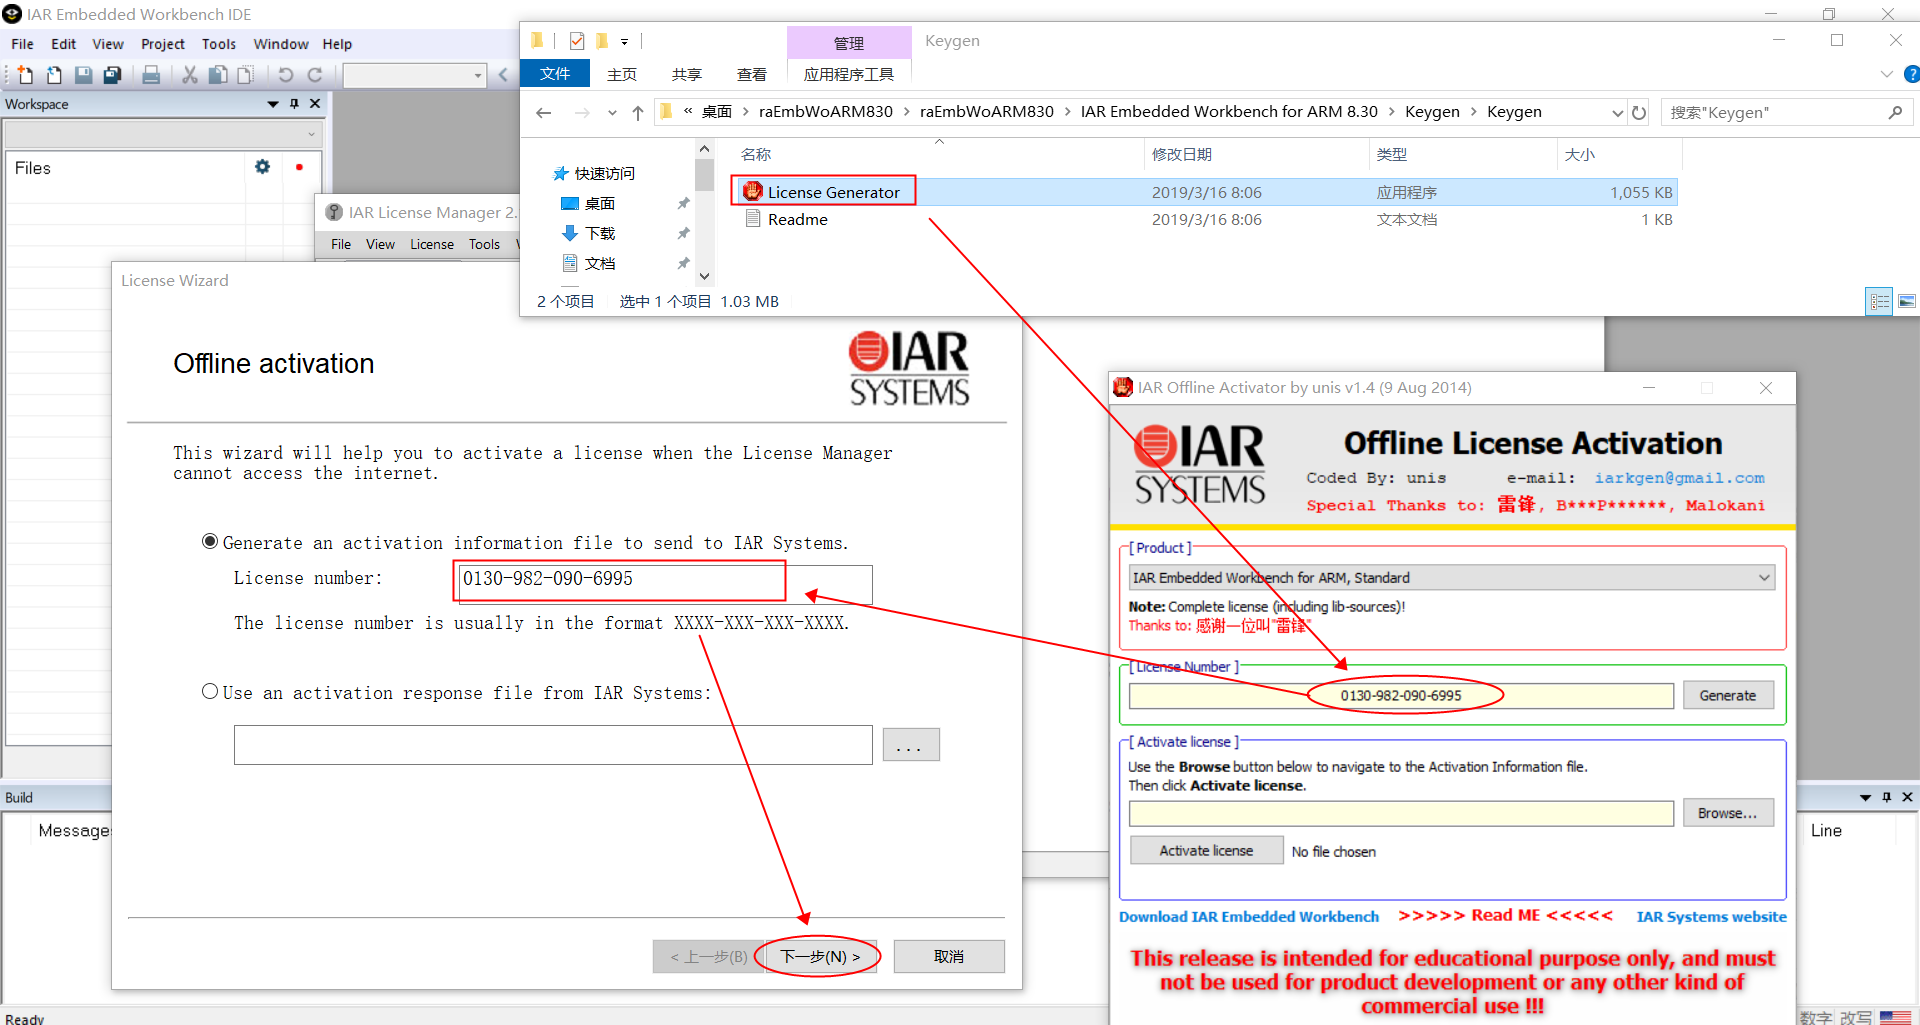Click Save icon in IAR toolbar
The height and width of the screenshot is (1025, 1920).
83,75
